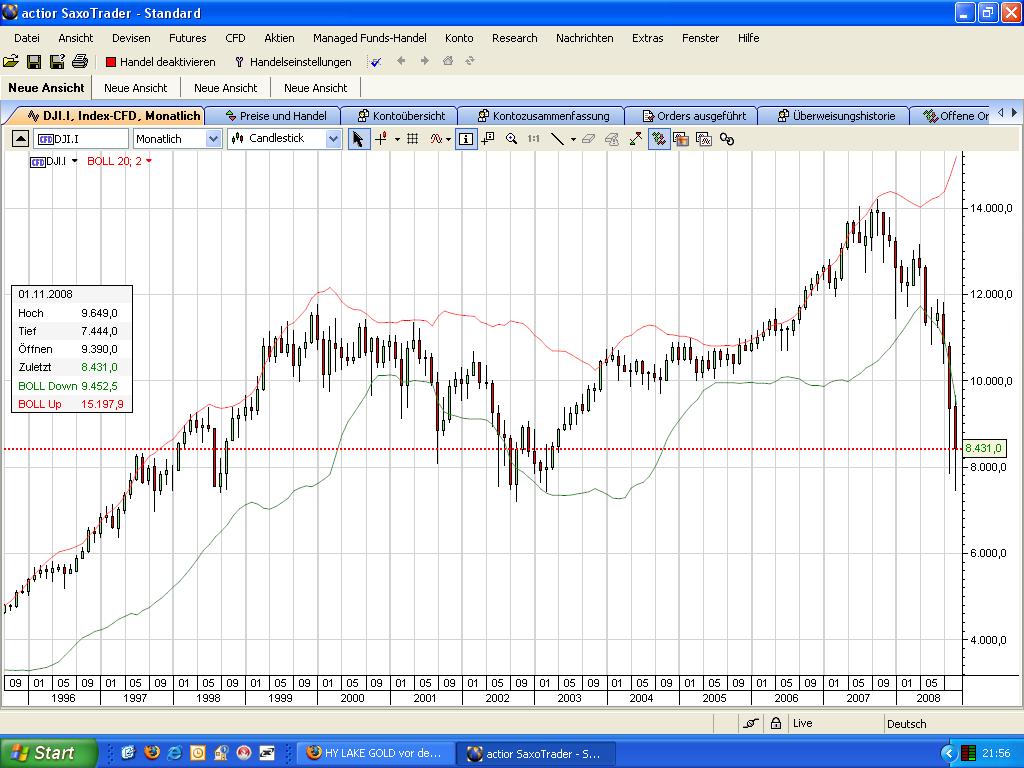The width and height of the screenshot is (1024, 768).
Task: Toggle the highlighted trade-markers chart icon
Action: click(x=659, y=138)
